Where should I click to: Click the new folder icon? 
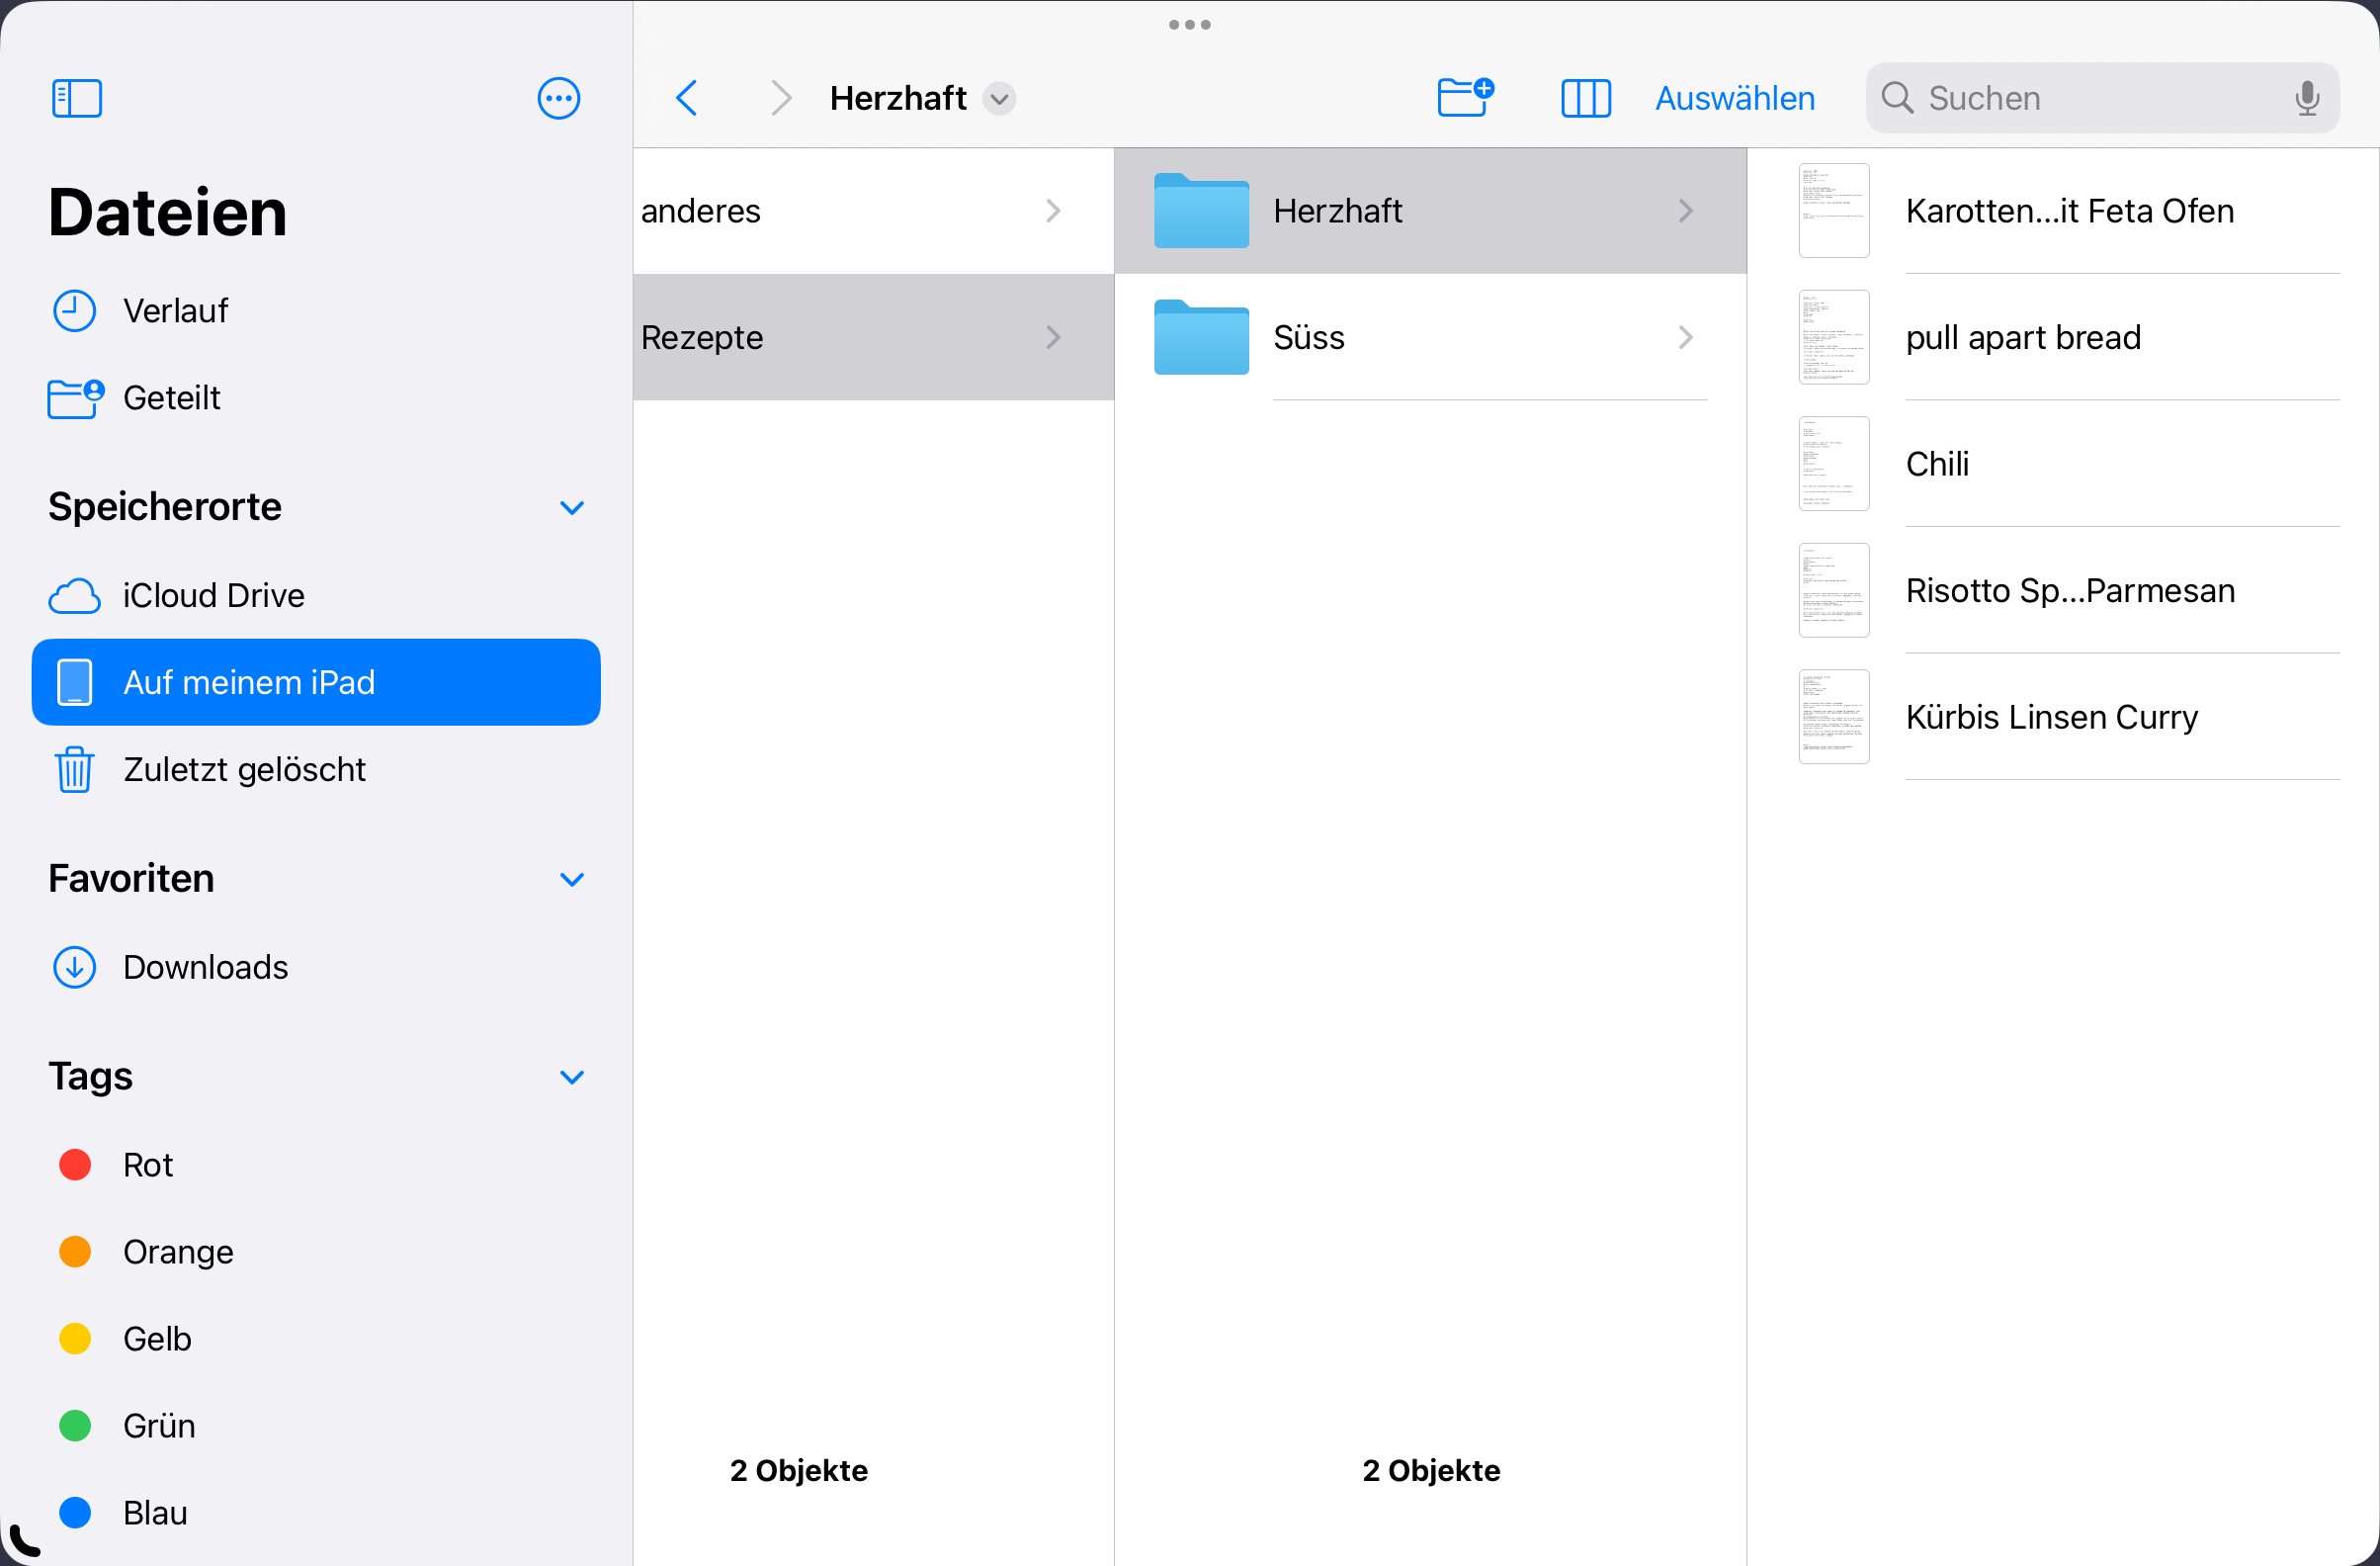pyautogui.click(x=1465, y=98)
